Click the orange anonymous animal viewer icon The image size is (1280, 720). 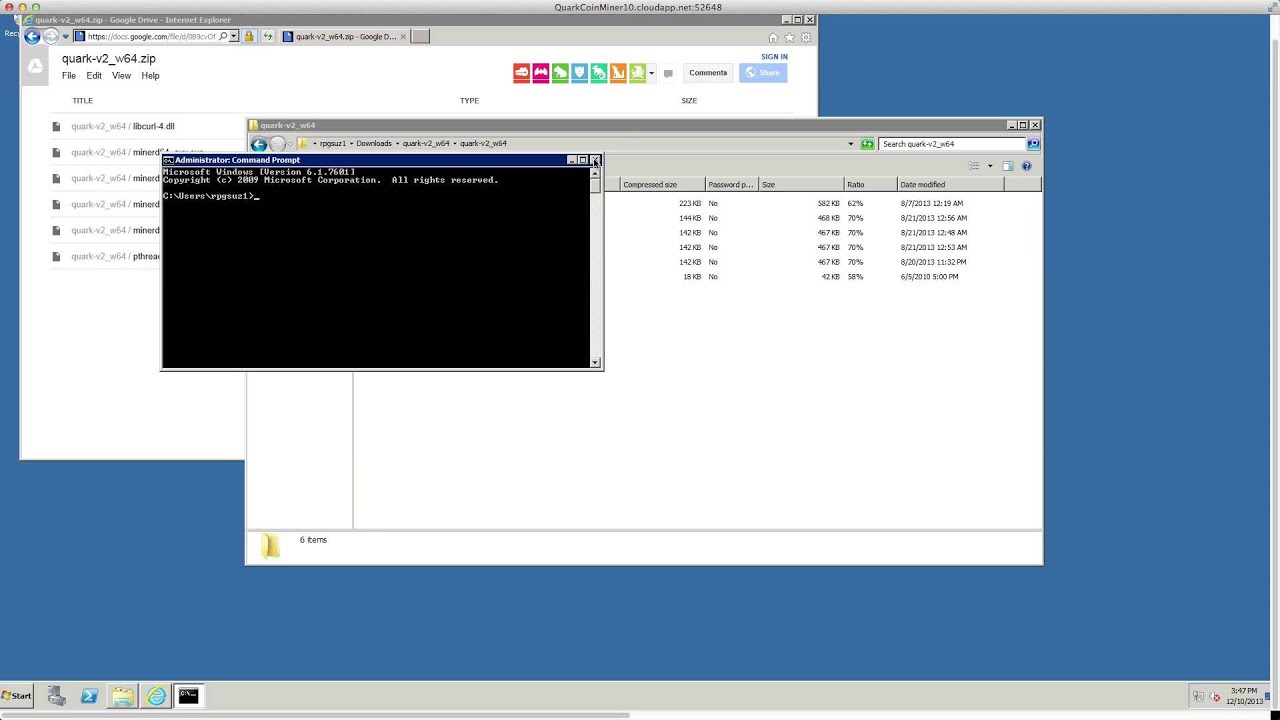(x=618, y=72)
